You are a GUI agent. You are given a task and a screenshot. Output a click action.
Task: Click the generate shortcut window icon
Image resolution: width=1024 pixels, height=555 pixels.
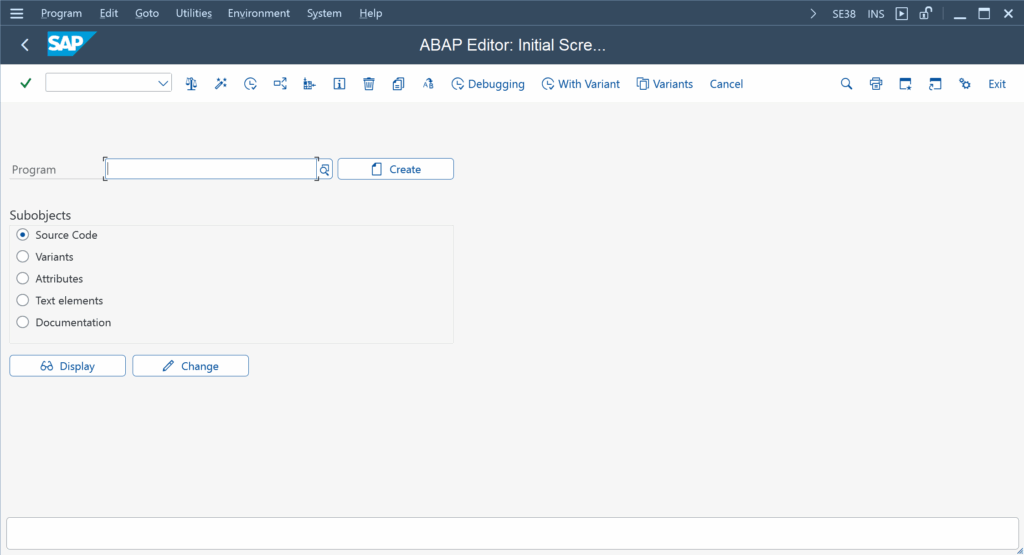click(x=935, y=84)
